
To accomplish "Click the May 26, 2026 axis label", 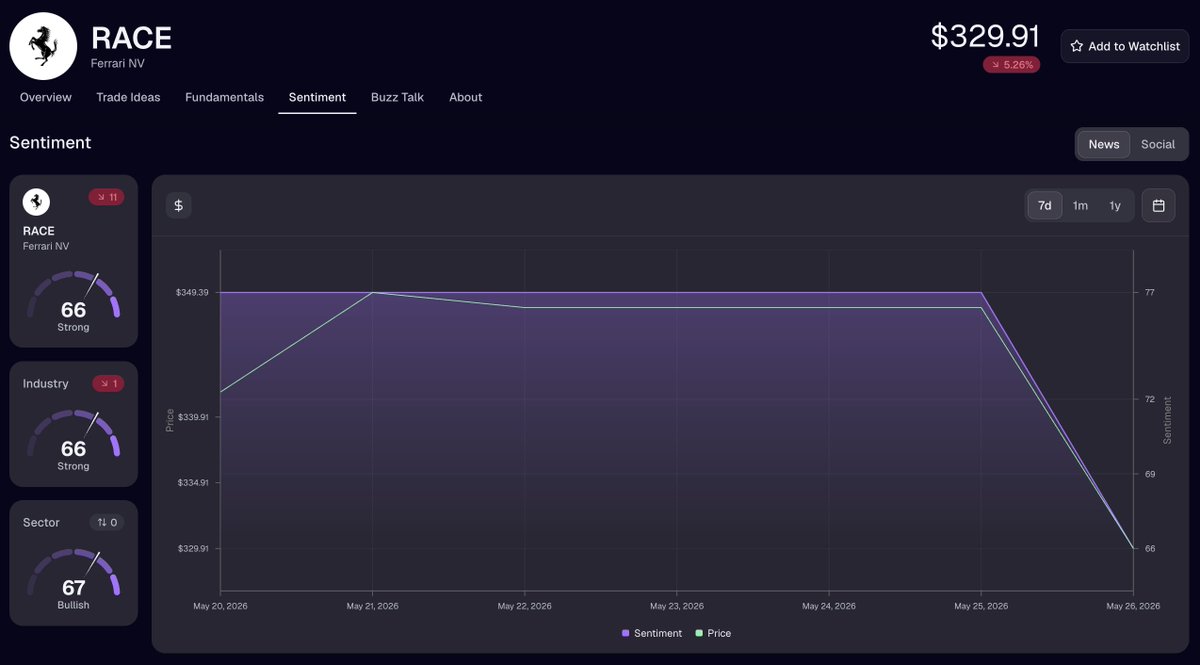I will 1133,606.
